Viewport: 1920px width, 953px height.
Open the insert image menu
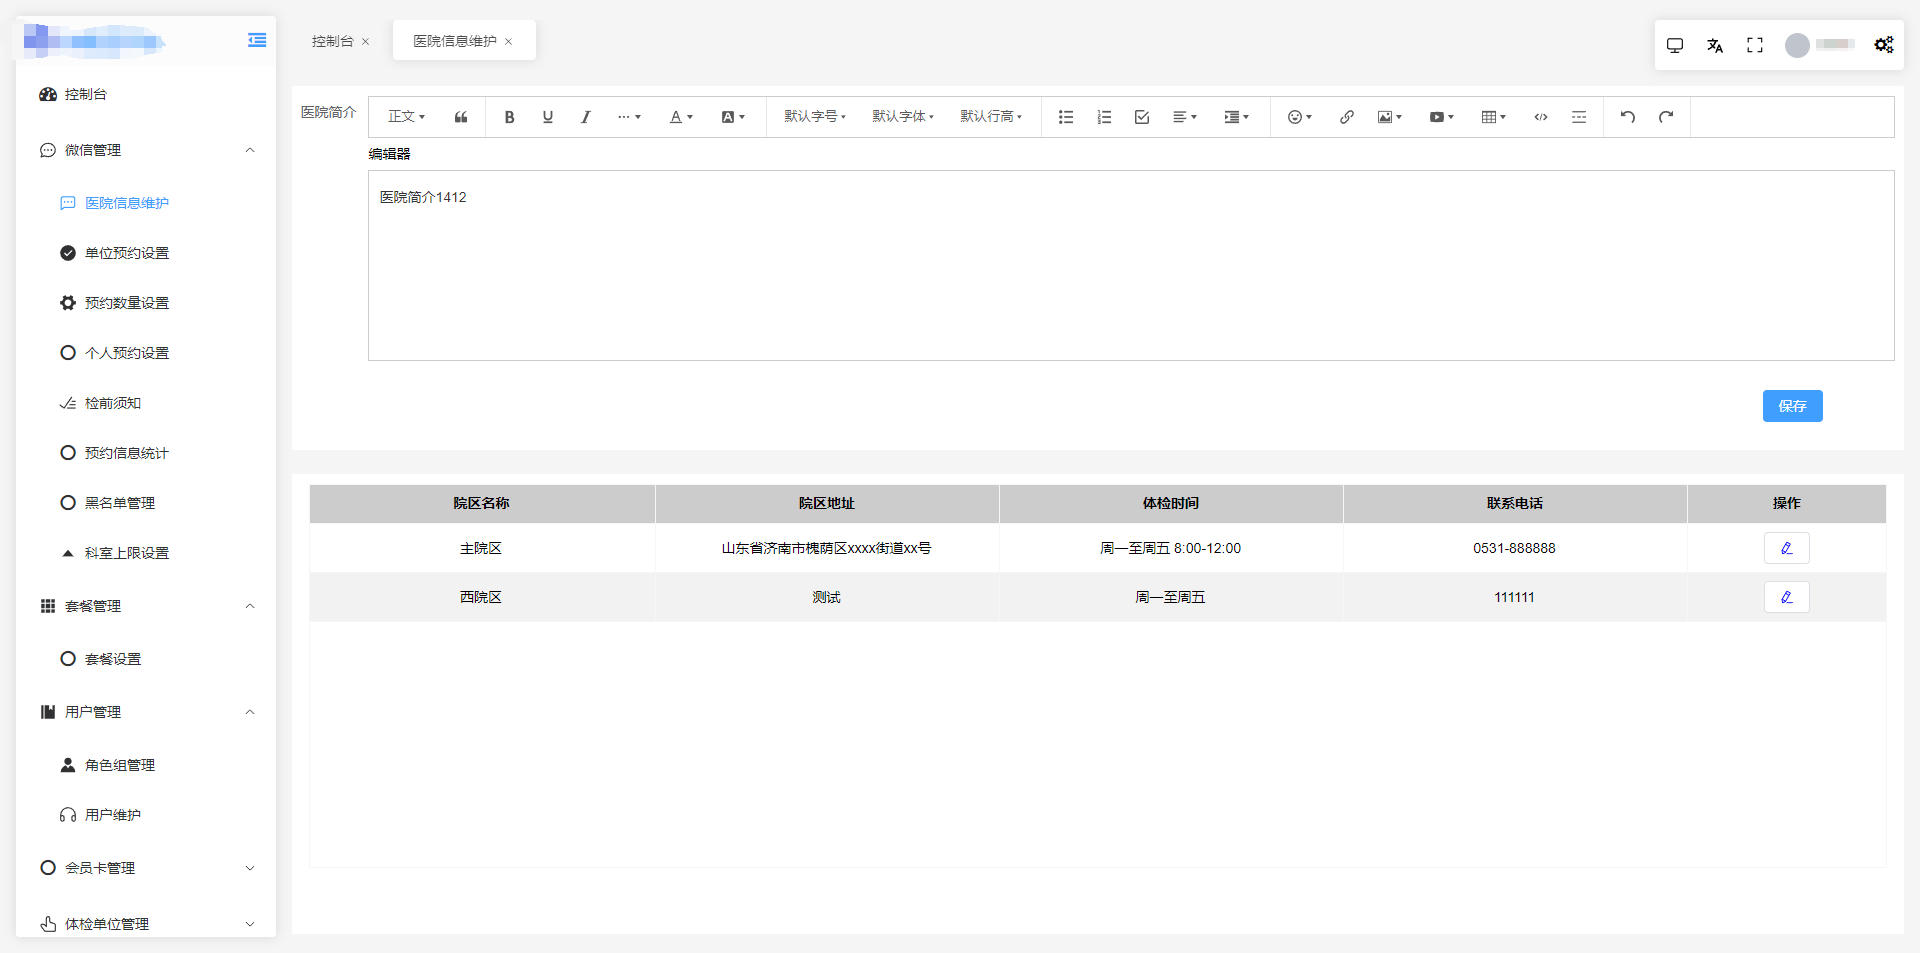pos(1390,117)
